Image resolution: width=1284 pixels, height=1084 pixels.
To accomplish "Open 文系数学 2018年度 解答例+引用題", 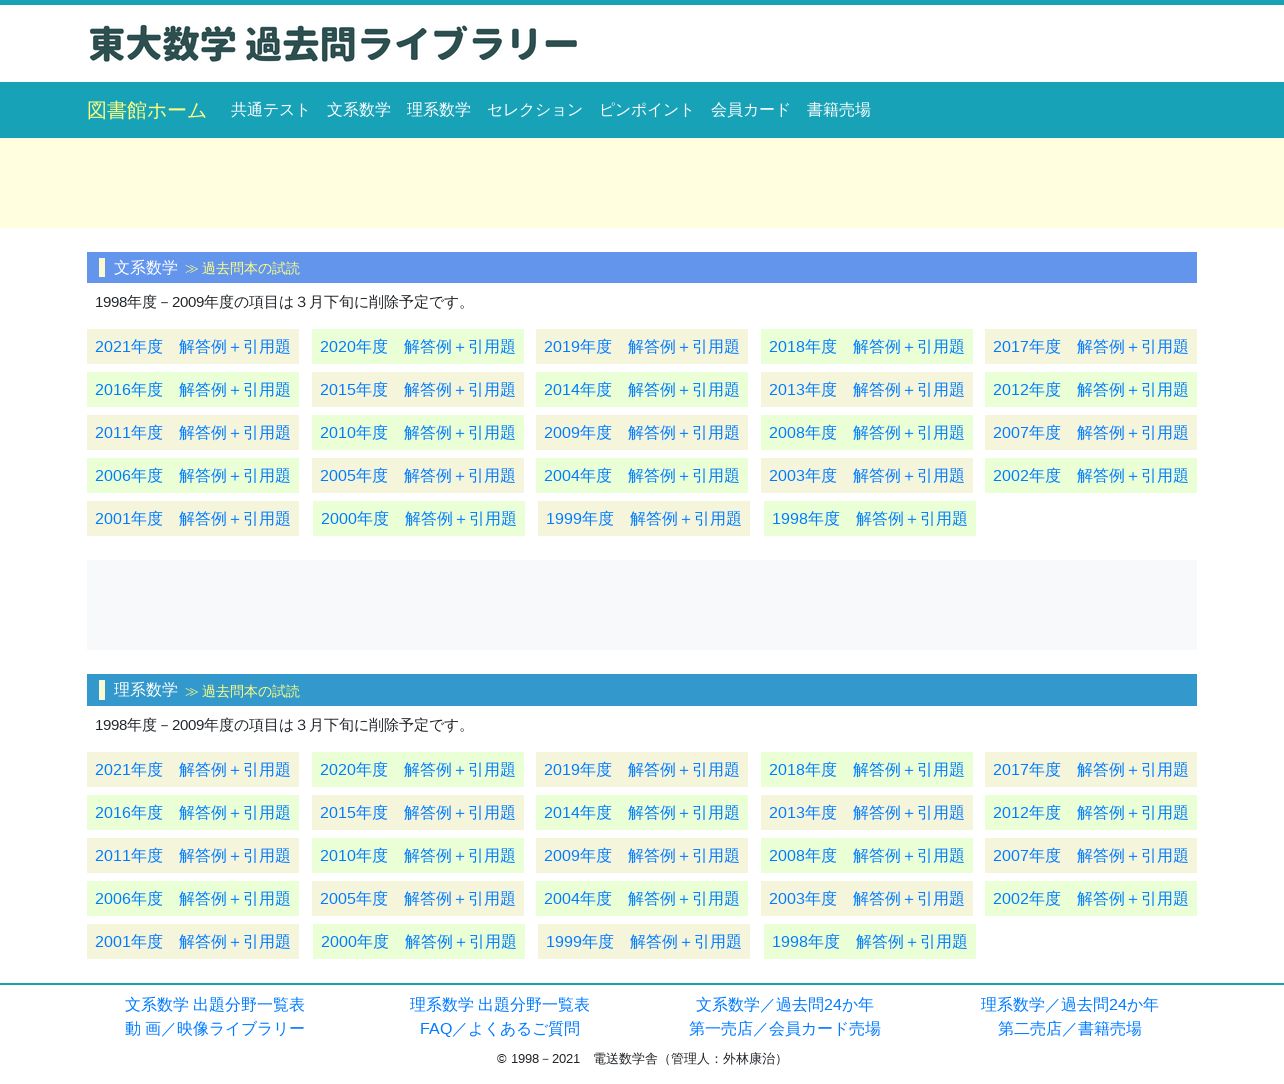I will coord(867,347).
